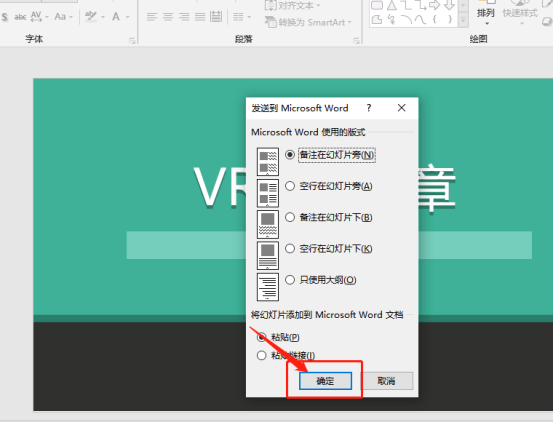
Task: Select 只使用大纲(O) radio option
Action: pos(321,280)
